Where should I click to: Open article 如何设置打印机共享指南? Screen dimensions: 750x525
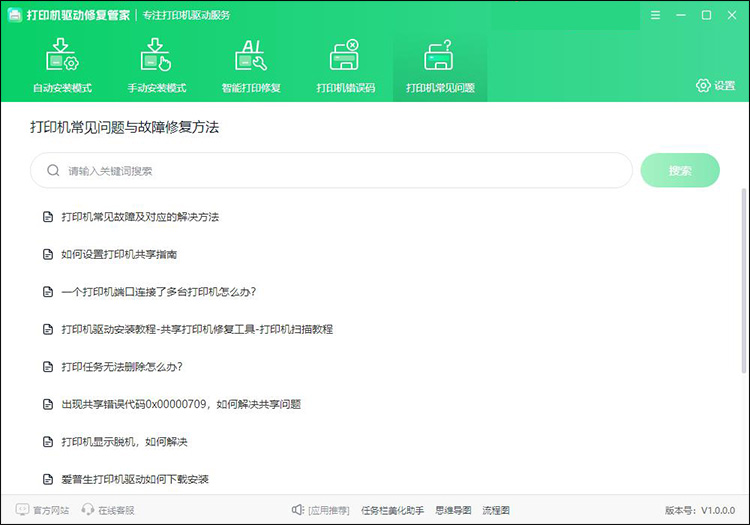(x=119, y=254)
